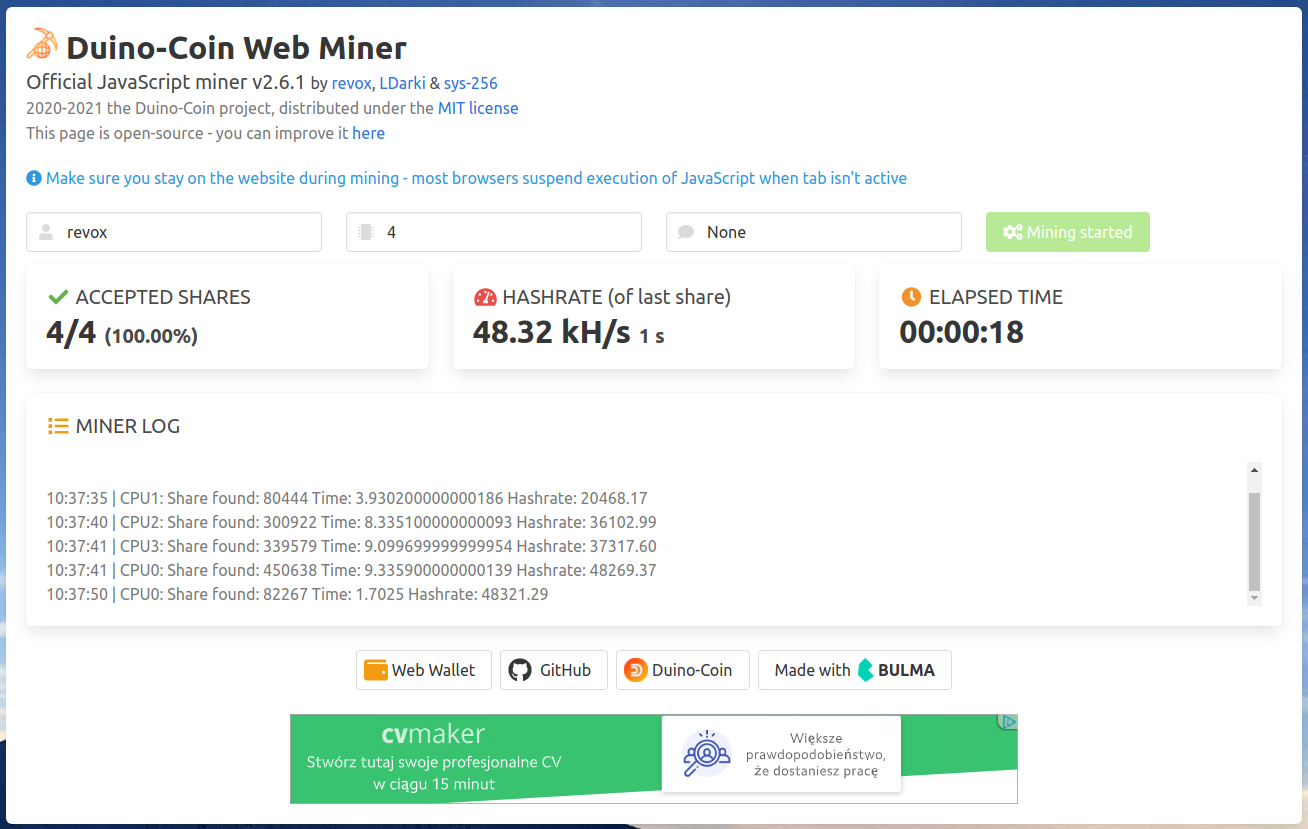This screenshot has width=1308, height=829.
Task: Click the ACCEPTED SHARES heading
Action: point(163,297)
